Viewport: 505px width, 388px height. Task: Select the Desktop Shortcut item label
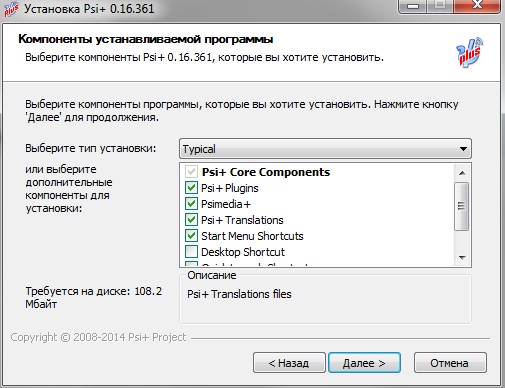(243, 252)
